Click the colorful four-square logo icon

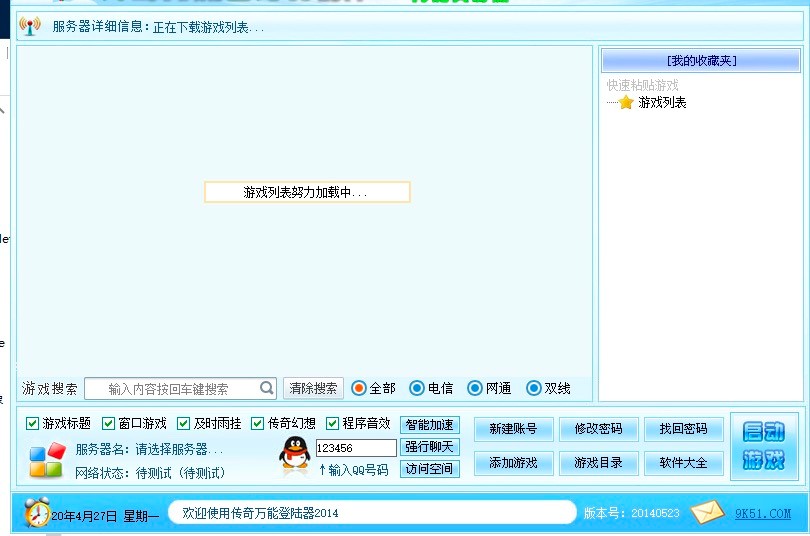tap(48, 460)
